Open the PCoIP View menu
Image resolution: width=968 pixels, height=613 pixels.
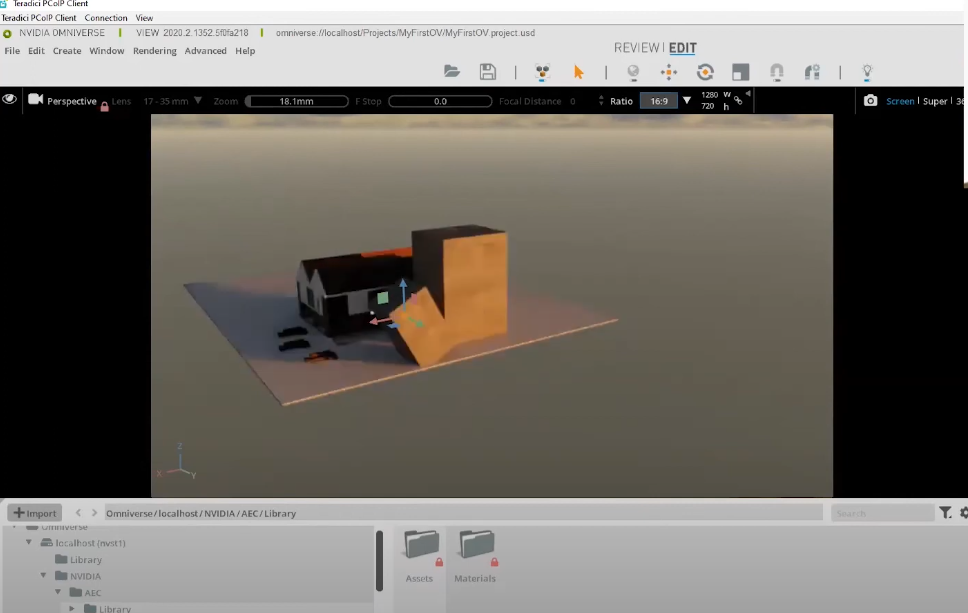coord(144,18)
